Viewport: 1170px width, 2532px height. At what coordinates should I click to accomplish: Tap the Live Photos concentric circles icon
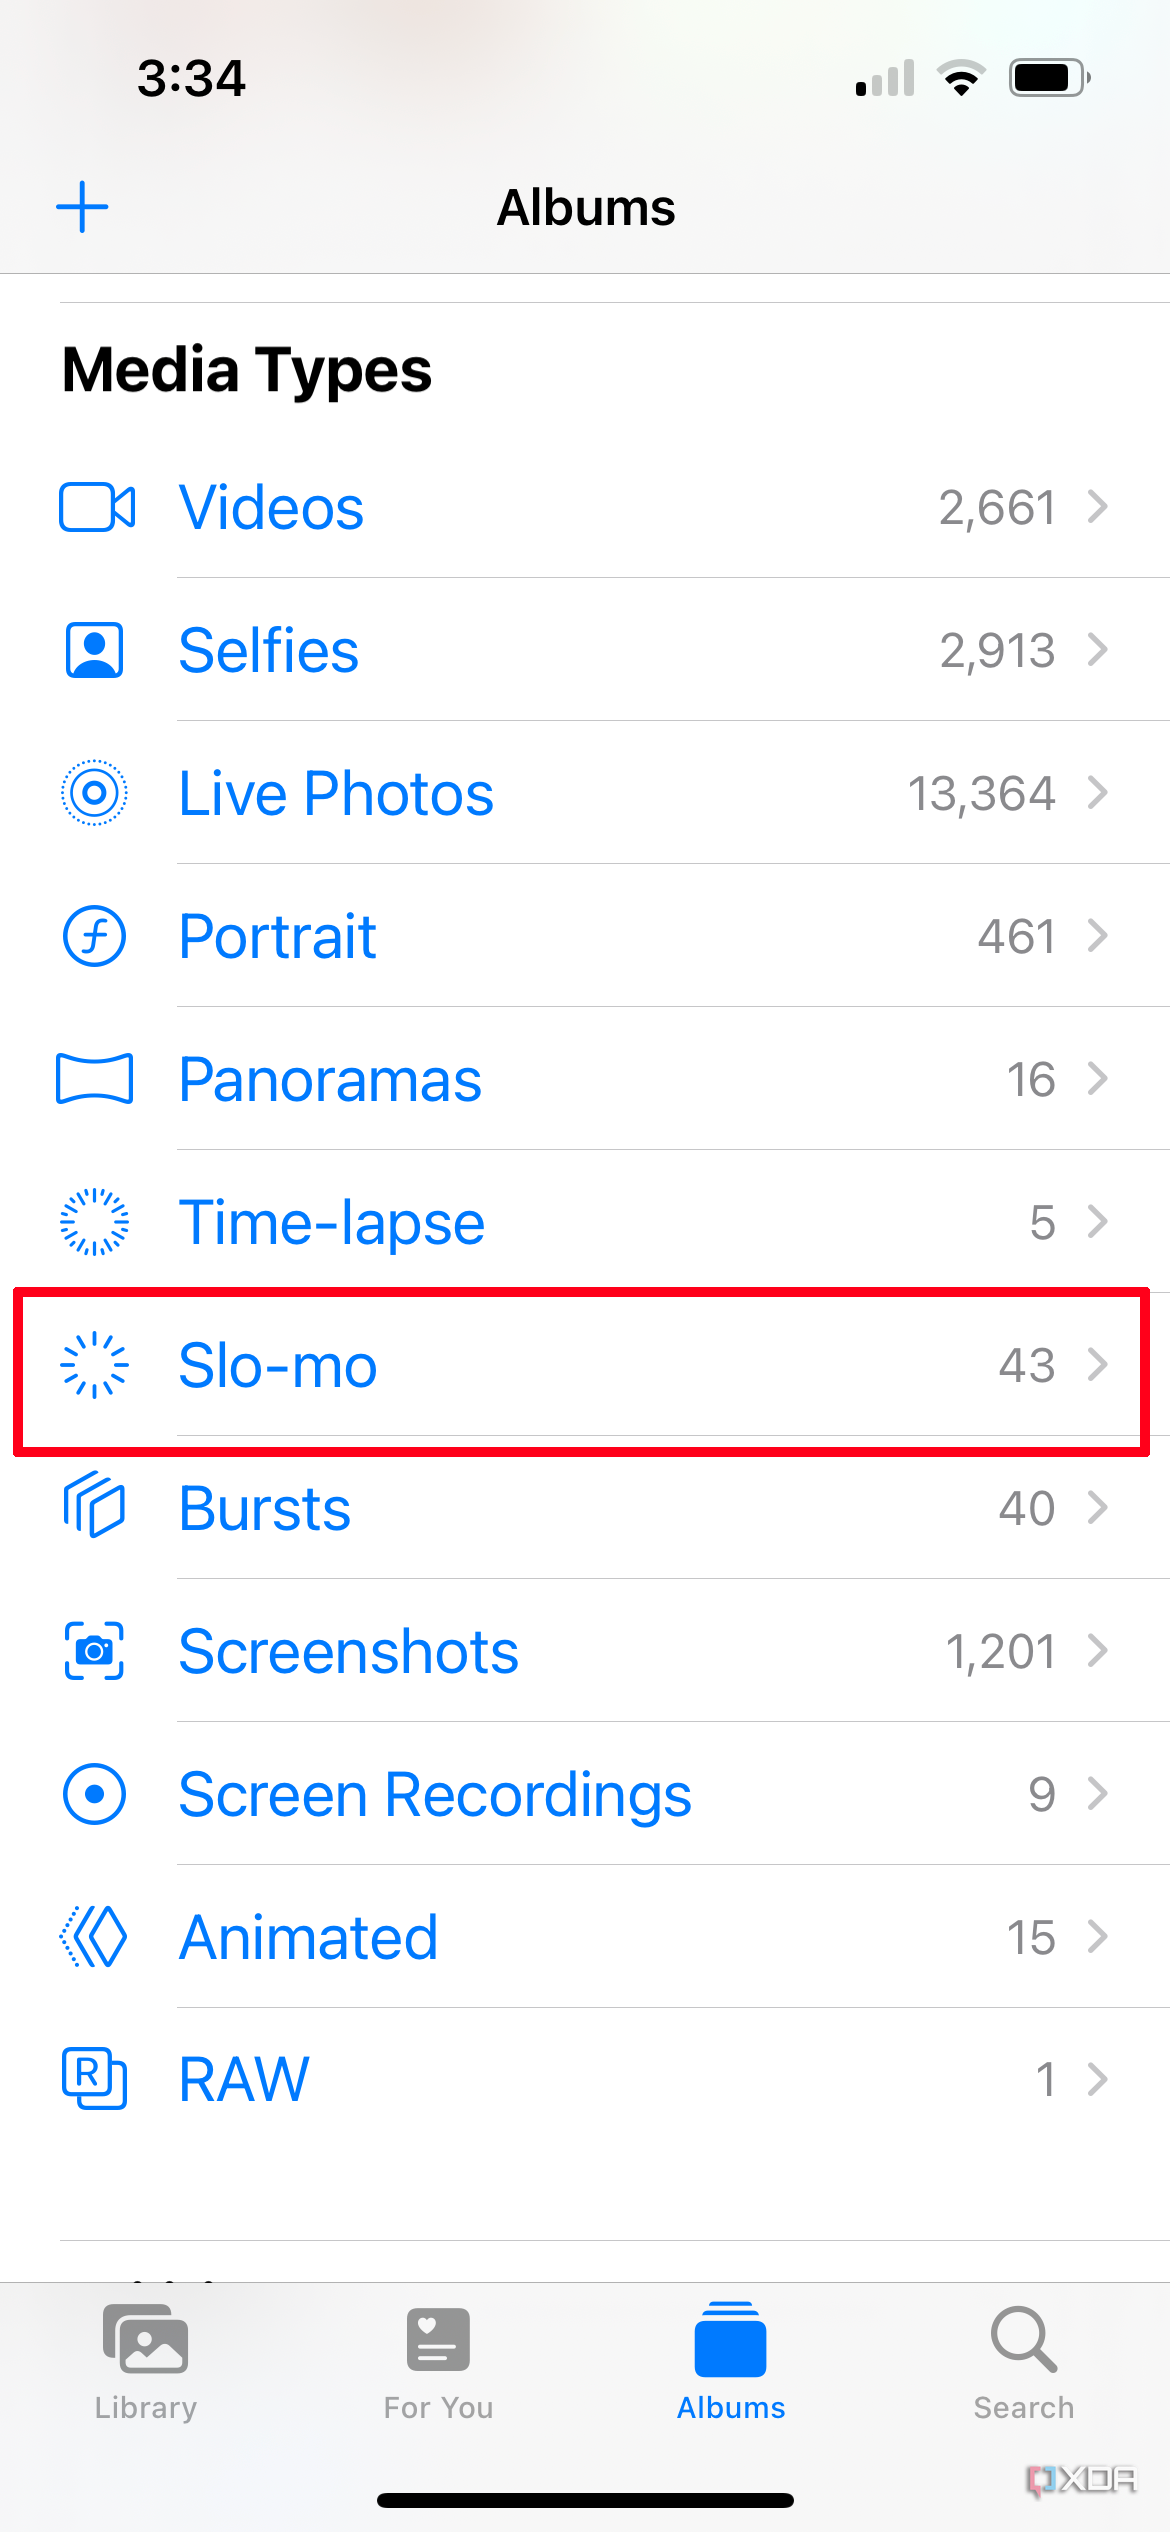tap(94, 793)
